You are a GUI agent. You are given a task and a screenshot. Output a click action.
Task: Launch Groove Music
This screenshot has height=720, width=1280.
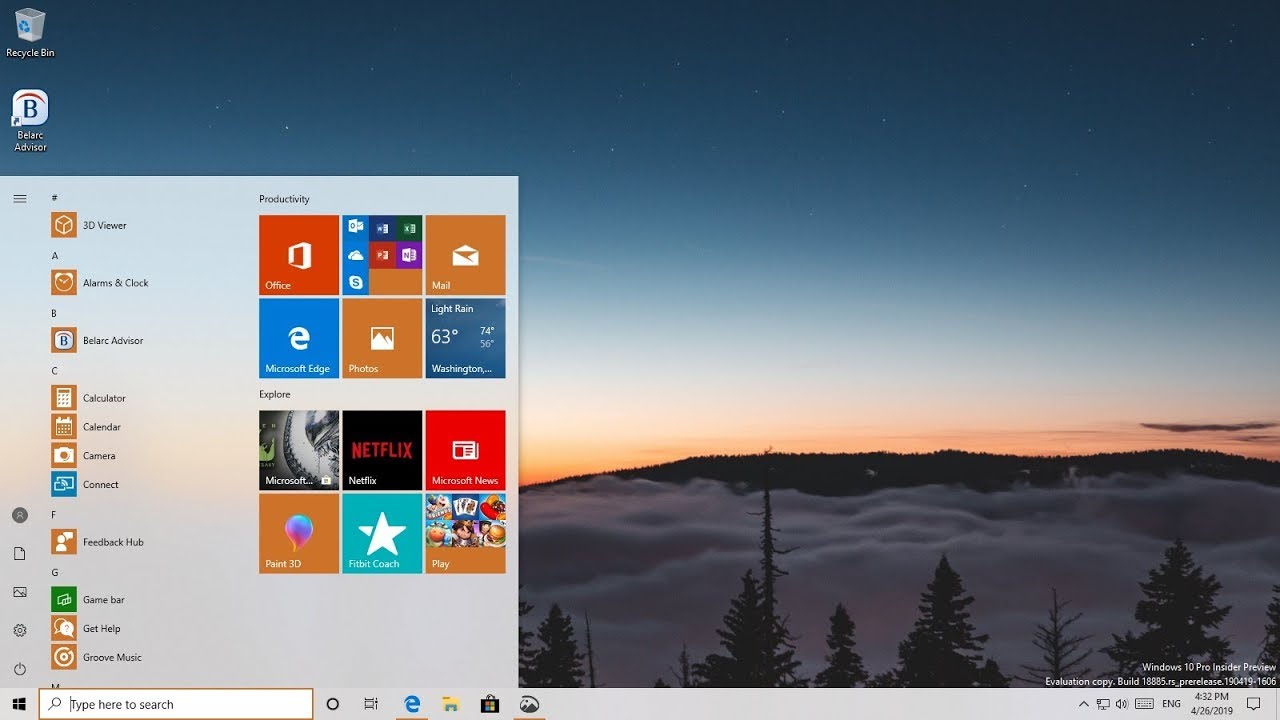pyautogui.click(x=145, y=657)
